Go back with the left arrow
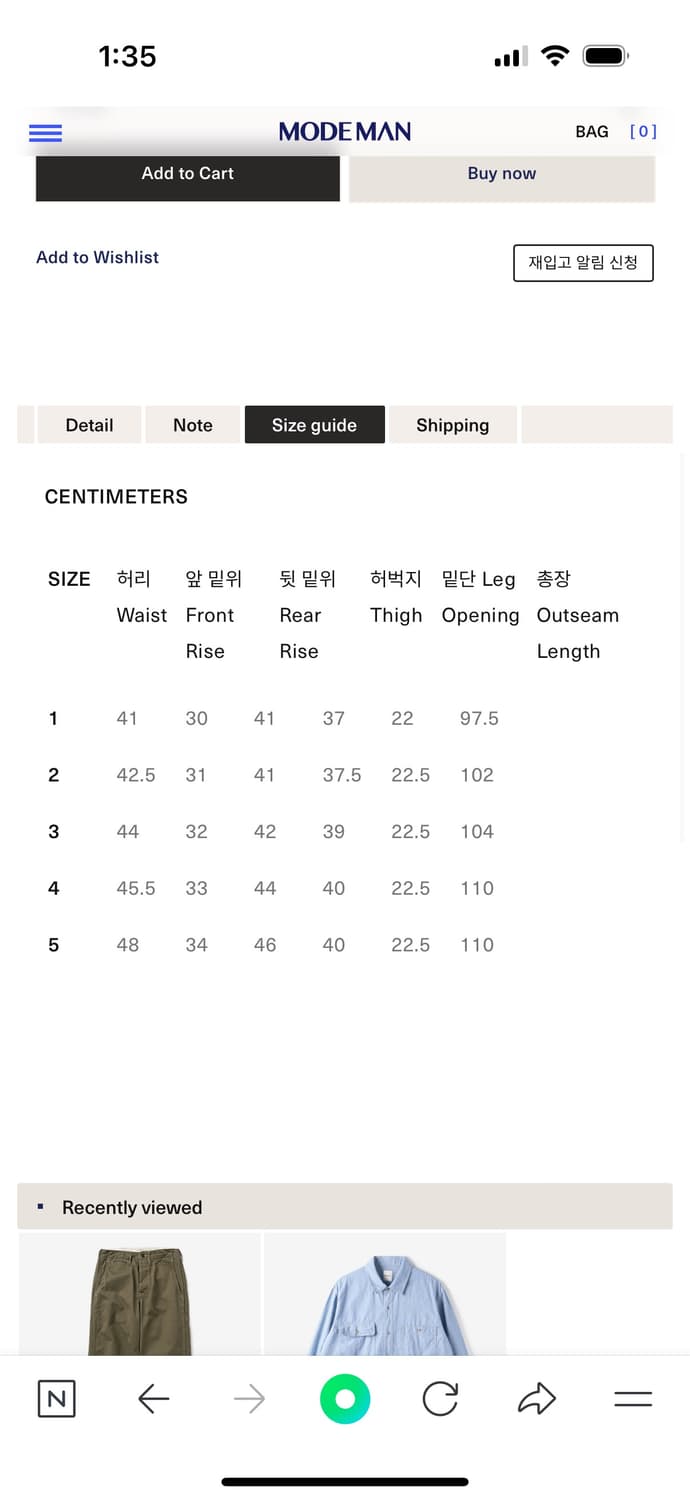 (153, 1399)
